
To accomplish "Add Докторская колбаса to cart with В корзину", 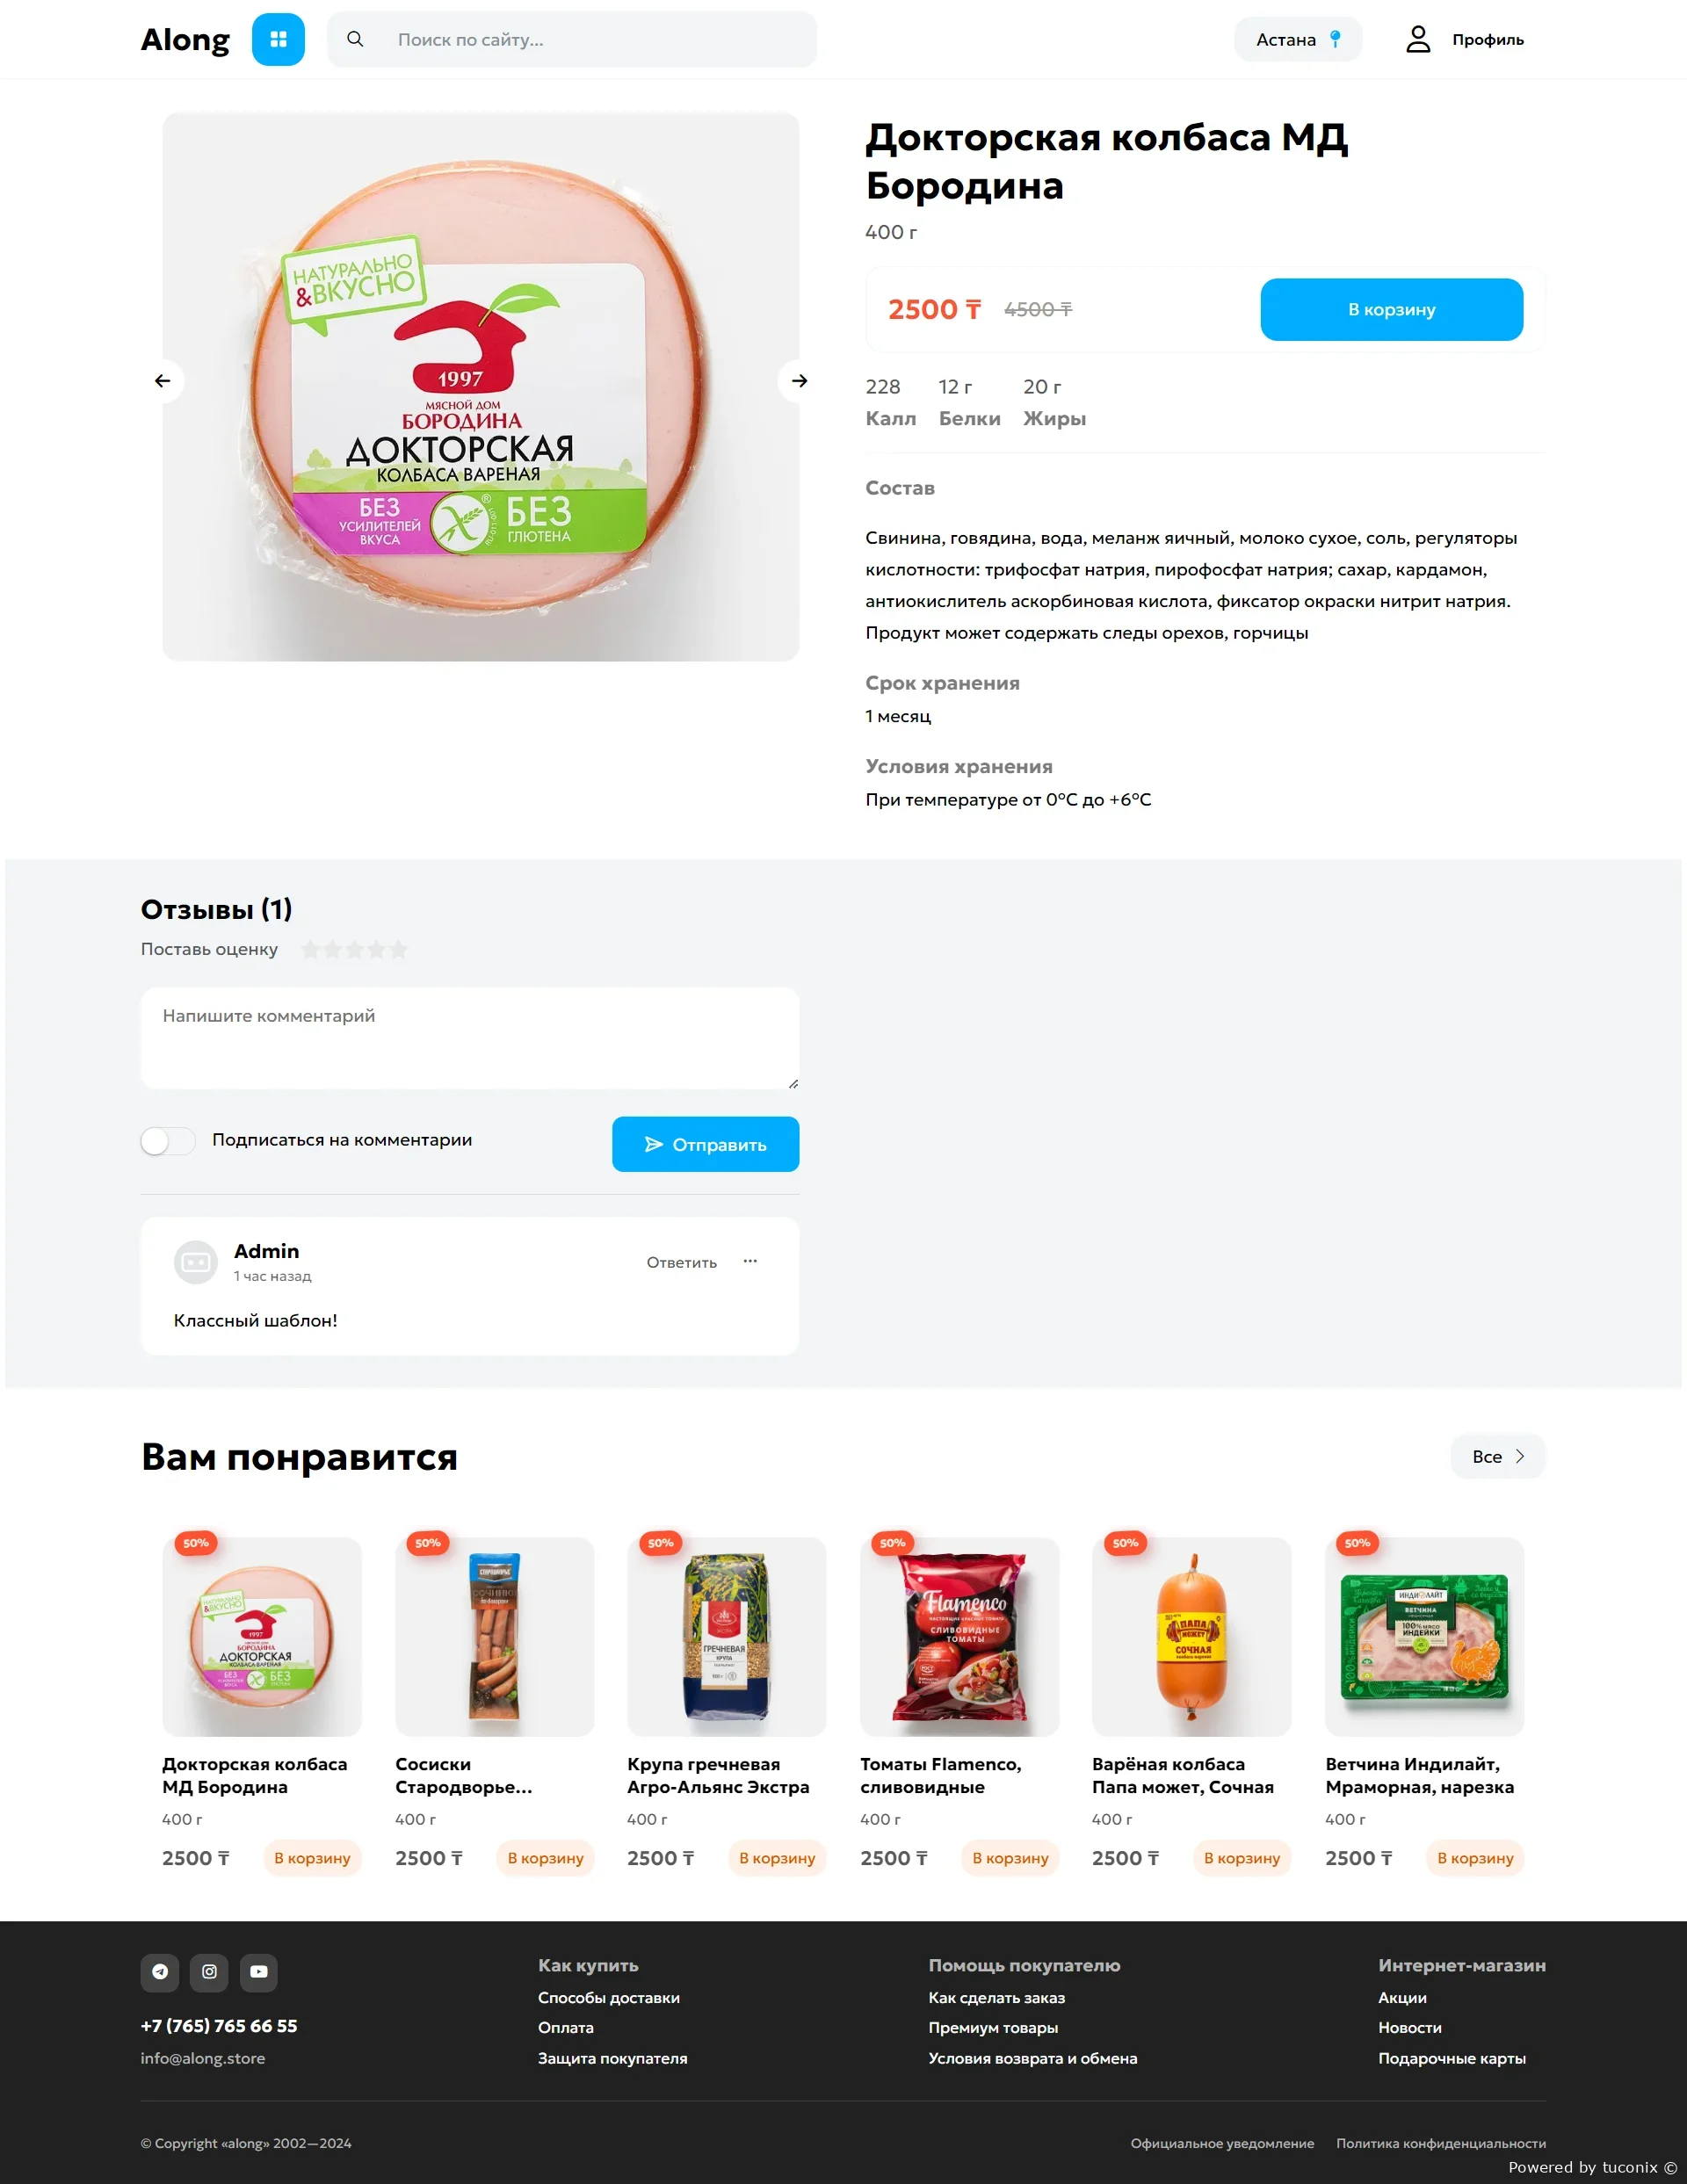I will pyautogui.click(x=1391, y=310).
